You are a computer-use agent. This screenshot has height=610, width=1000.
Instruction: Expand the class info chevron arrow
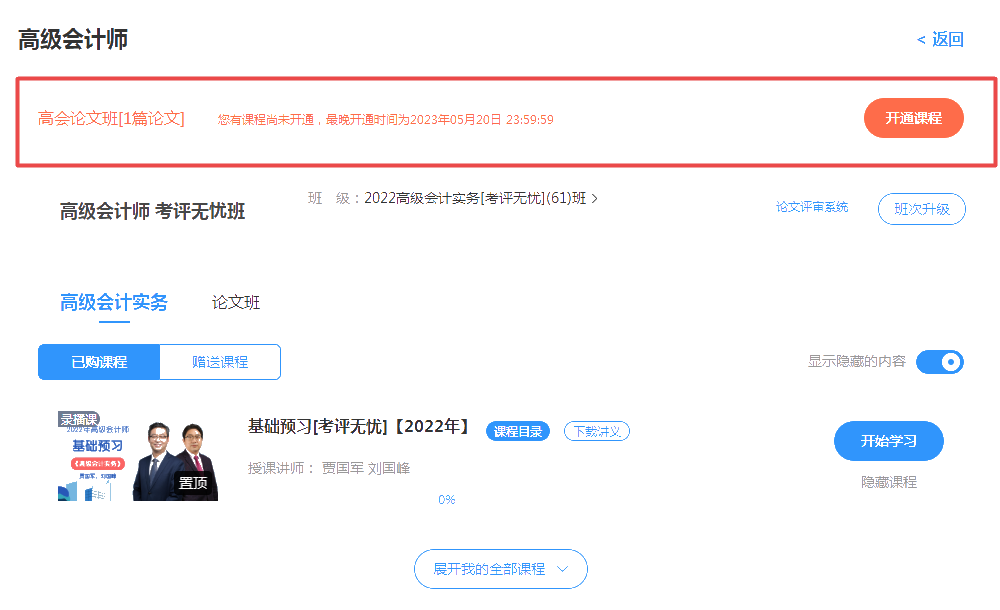pos(594,199)
